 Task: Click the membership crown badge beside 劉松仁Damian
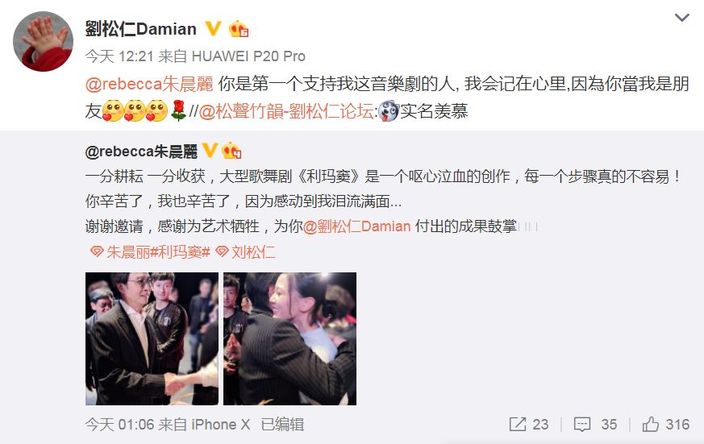coord(238,29)
